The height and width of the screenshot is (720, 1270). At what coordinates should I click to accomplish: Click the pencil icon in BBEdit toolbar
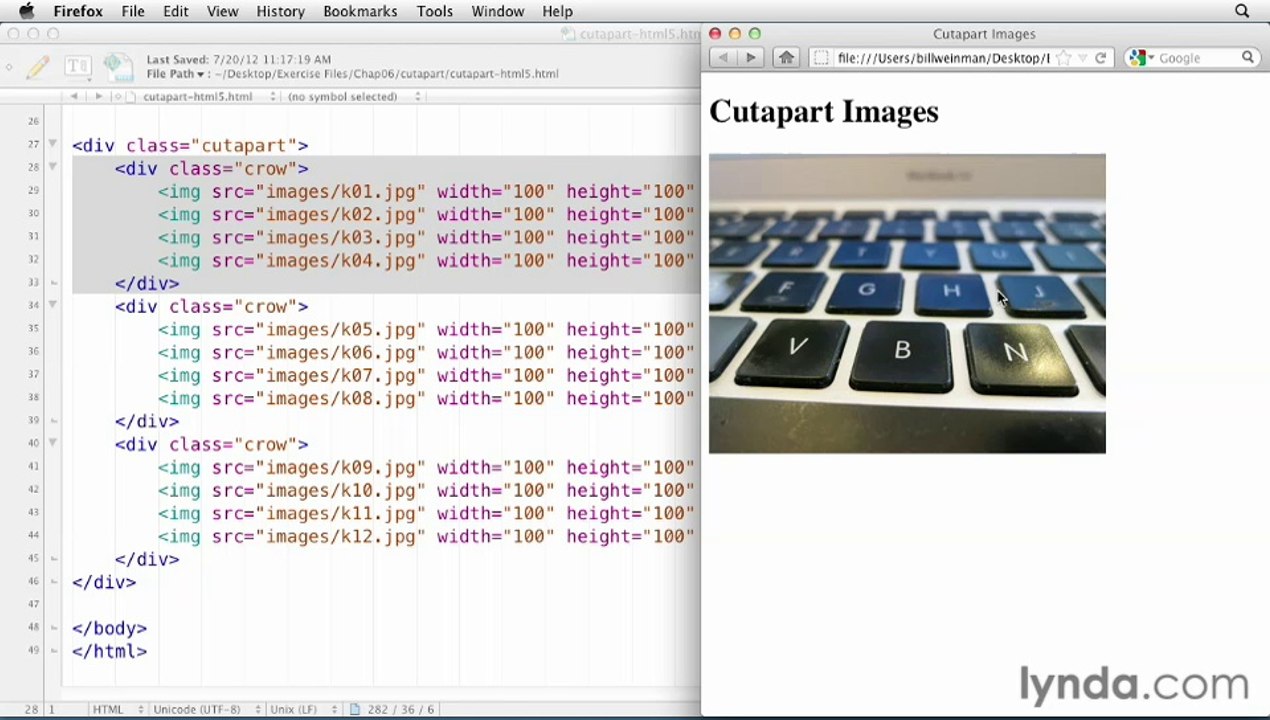click(38, 67)
